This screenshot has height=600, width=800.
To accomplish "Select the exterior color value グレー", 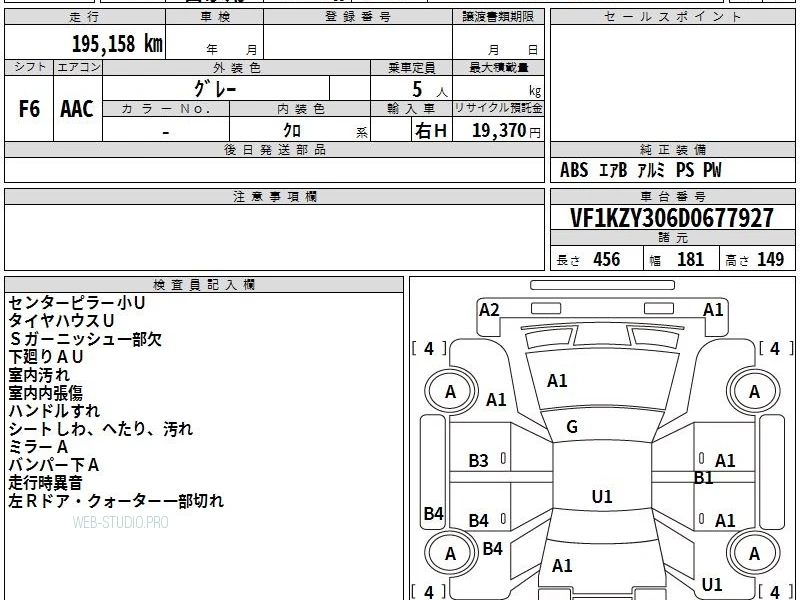I will coord(215,89).
